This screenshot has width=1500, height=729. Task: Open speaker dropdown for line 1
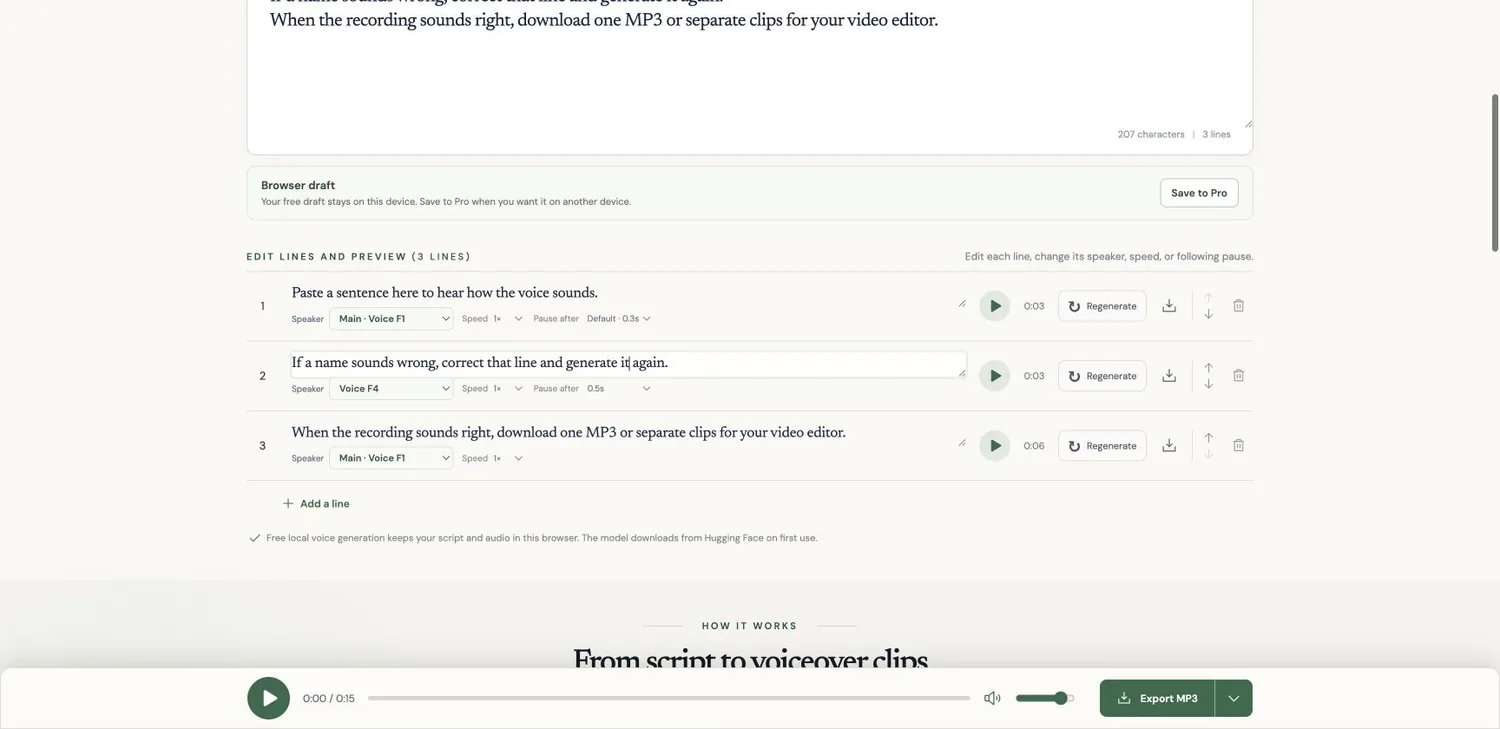click(x=391, y=319)
